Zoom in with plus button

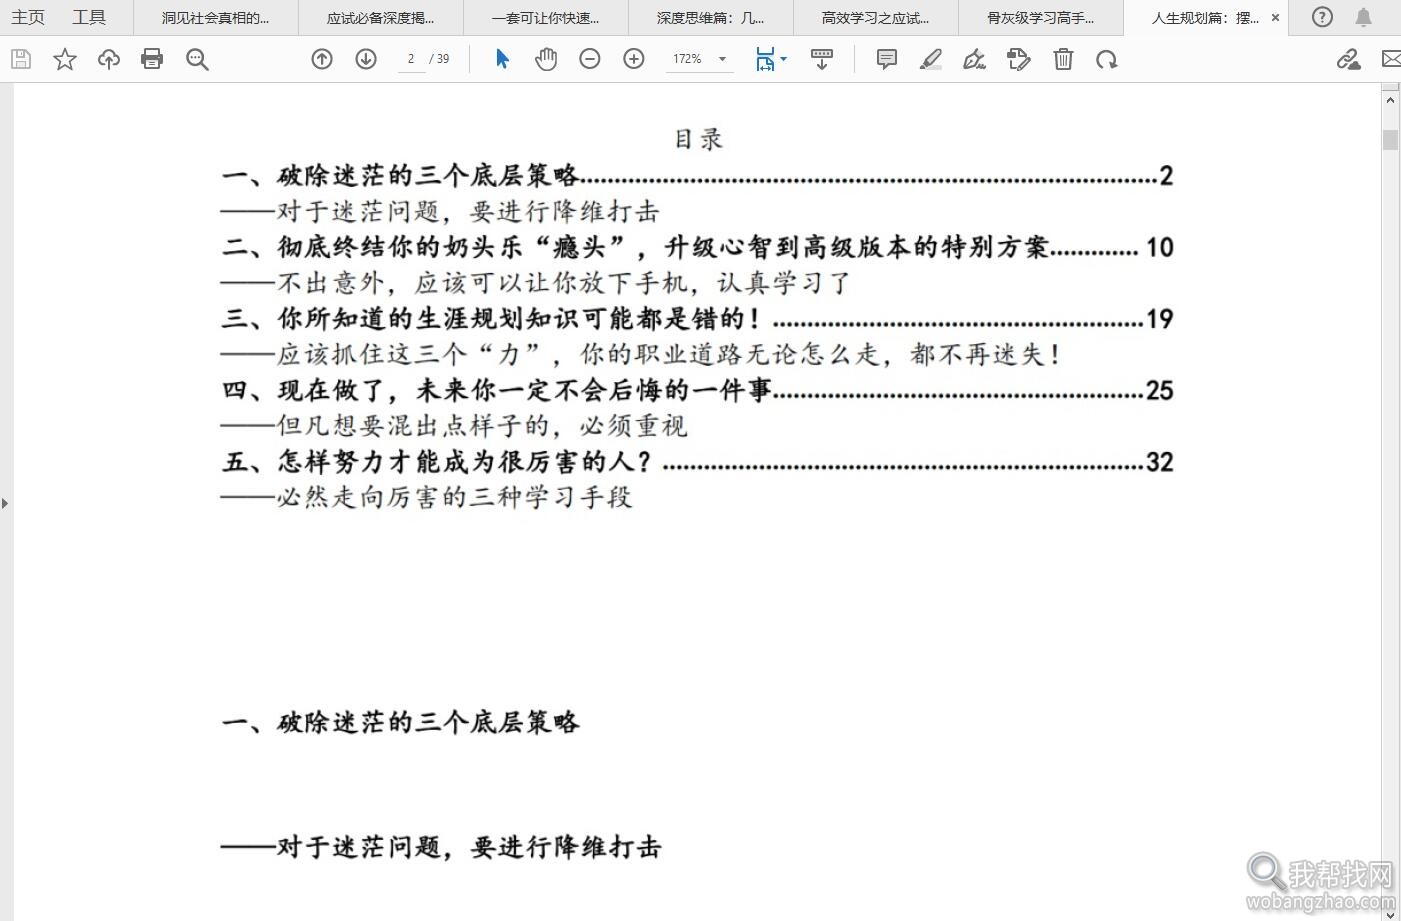click(634, 60)
